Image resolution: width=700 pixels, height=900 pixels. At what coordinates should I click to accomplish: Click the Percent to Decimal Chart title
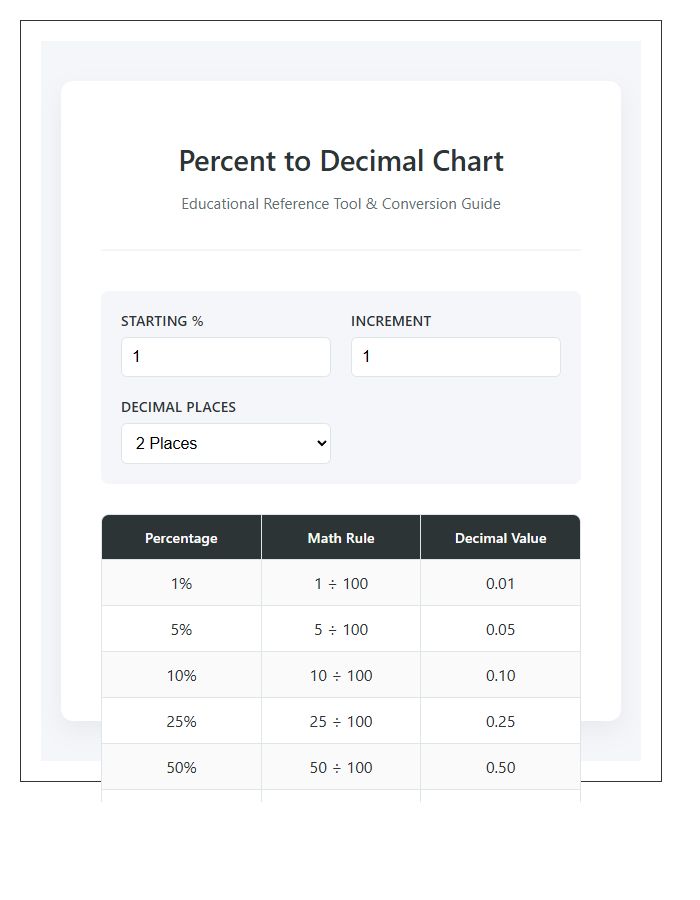tap(341, 161)
